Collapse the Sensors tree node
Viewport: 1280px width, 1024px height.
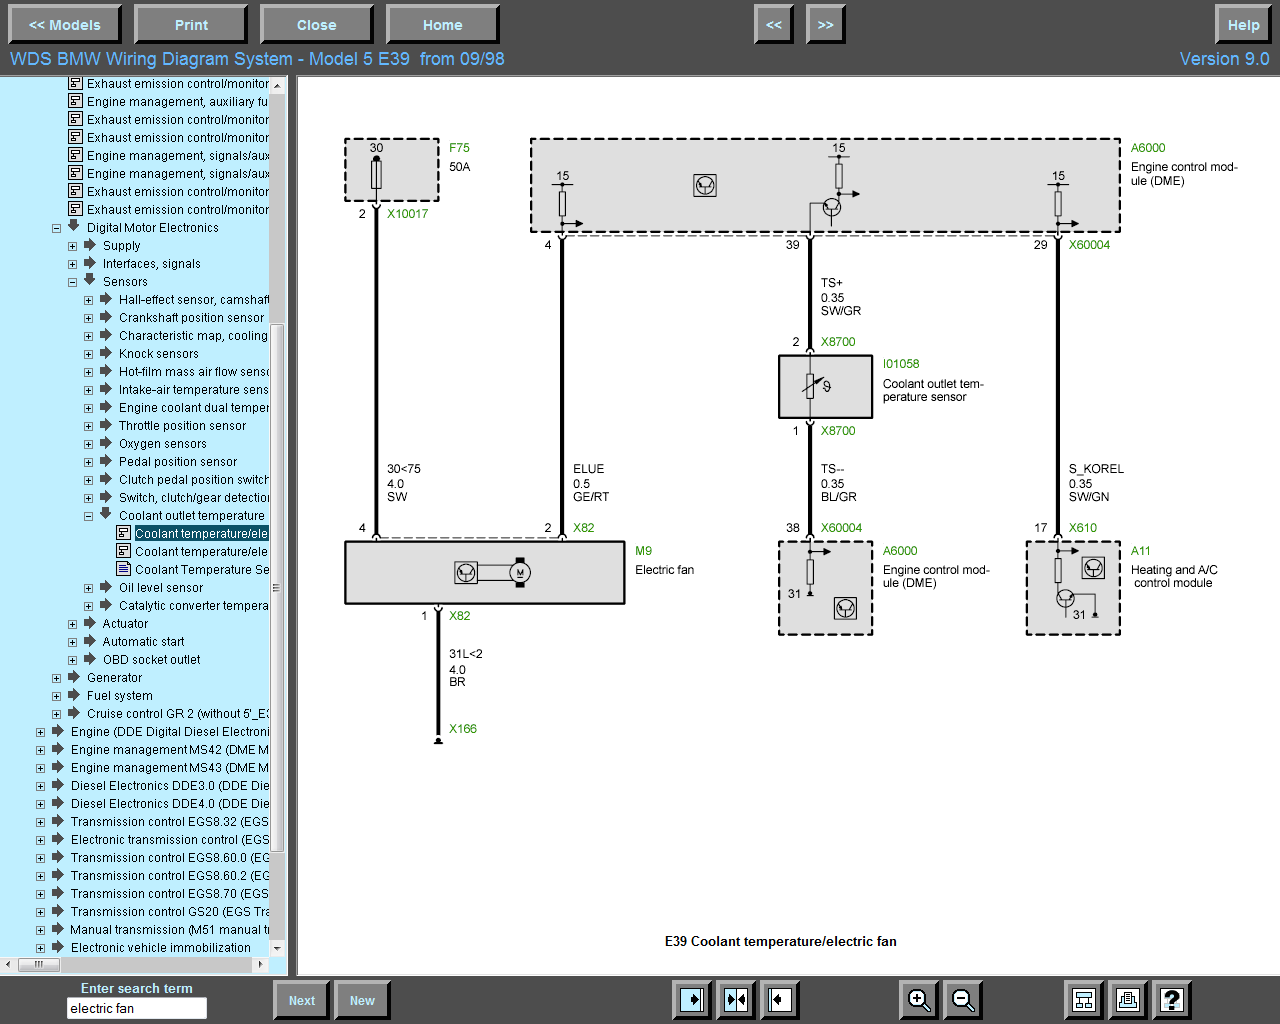tap(72, 282)
